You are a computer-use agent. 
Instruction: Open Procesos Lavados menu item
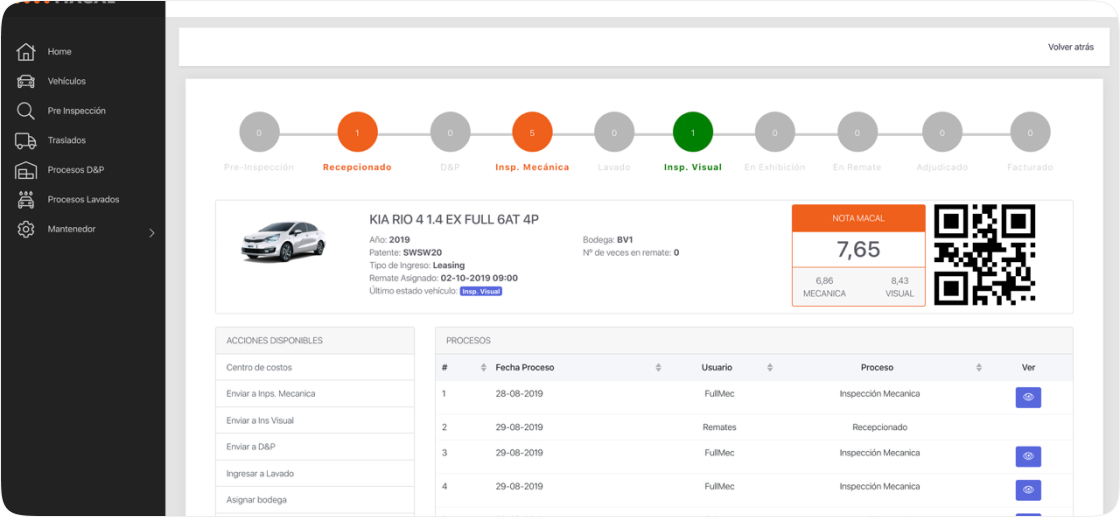83,200
